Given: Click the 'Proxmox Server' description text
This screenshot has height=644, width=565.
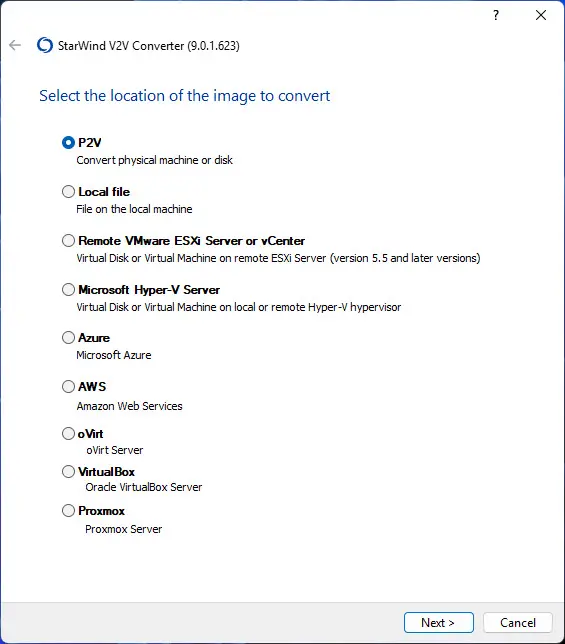Looking at the screenshot, I should tap(124, 529).
